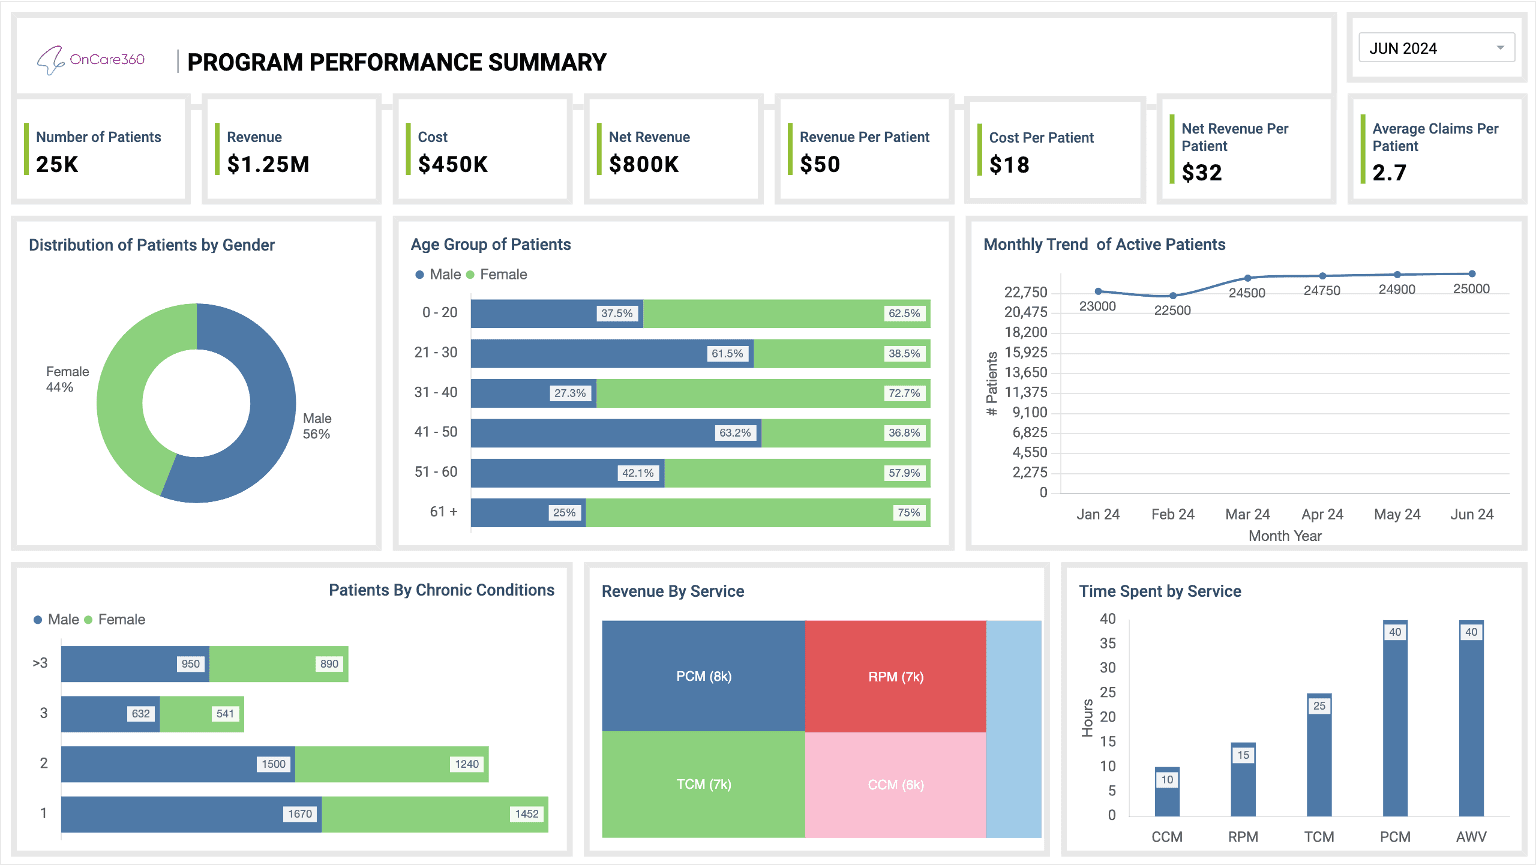Select the Revenue $1.25M card
Image resolution: width=1536 pixels, height=866 pixels.
[293, 150]
